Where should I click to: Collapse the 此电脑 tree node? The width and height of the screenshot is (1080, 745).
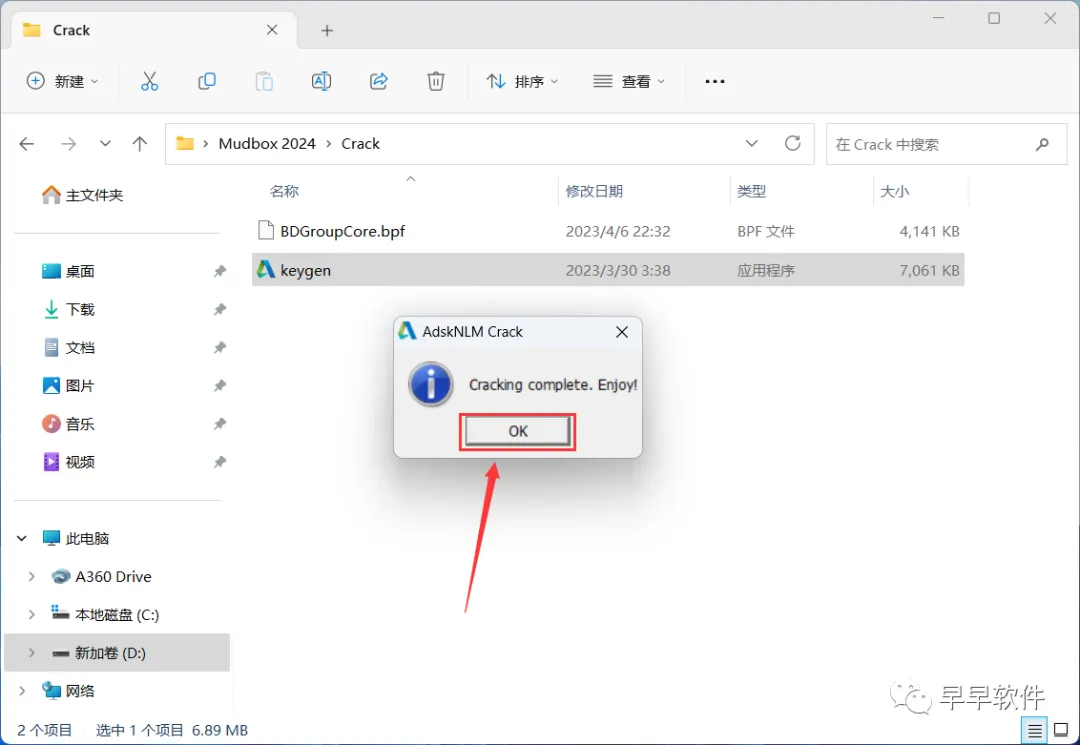tap(22, 538)
